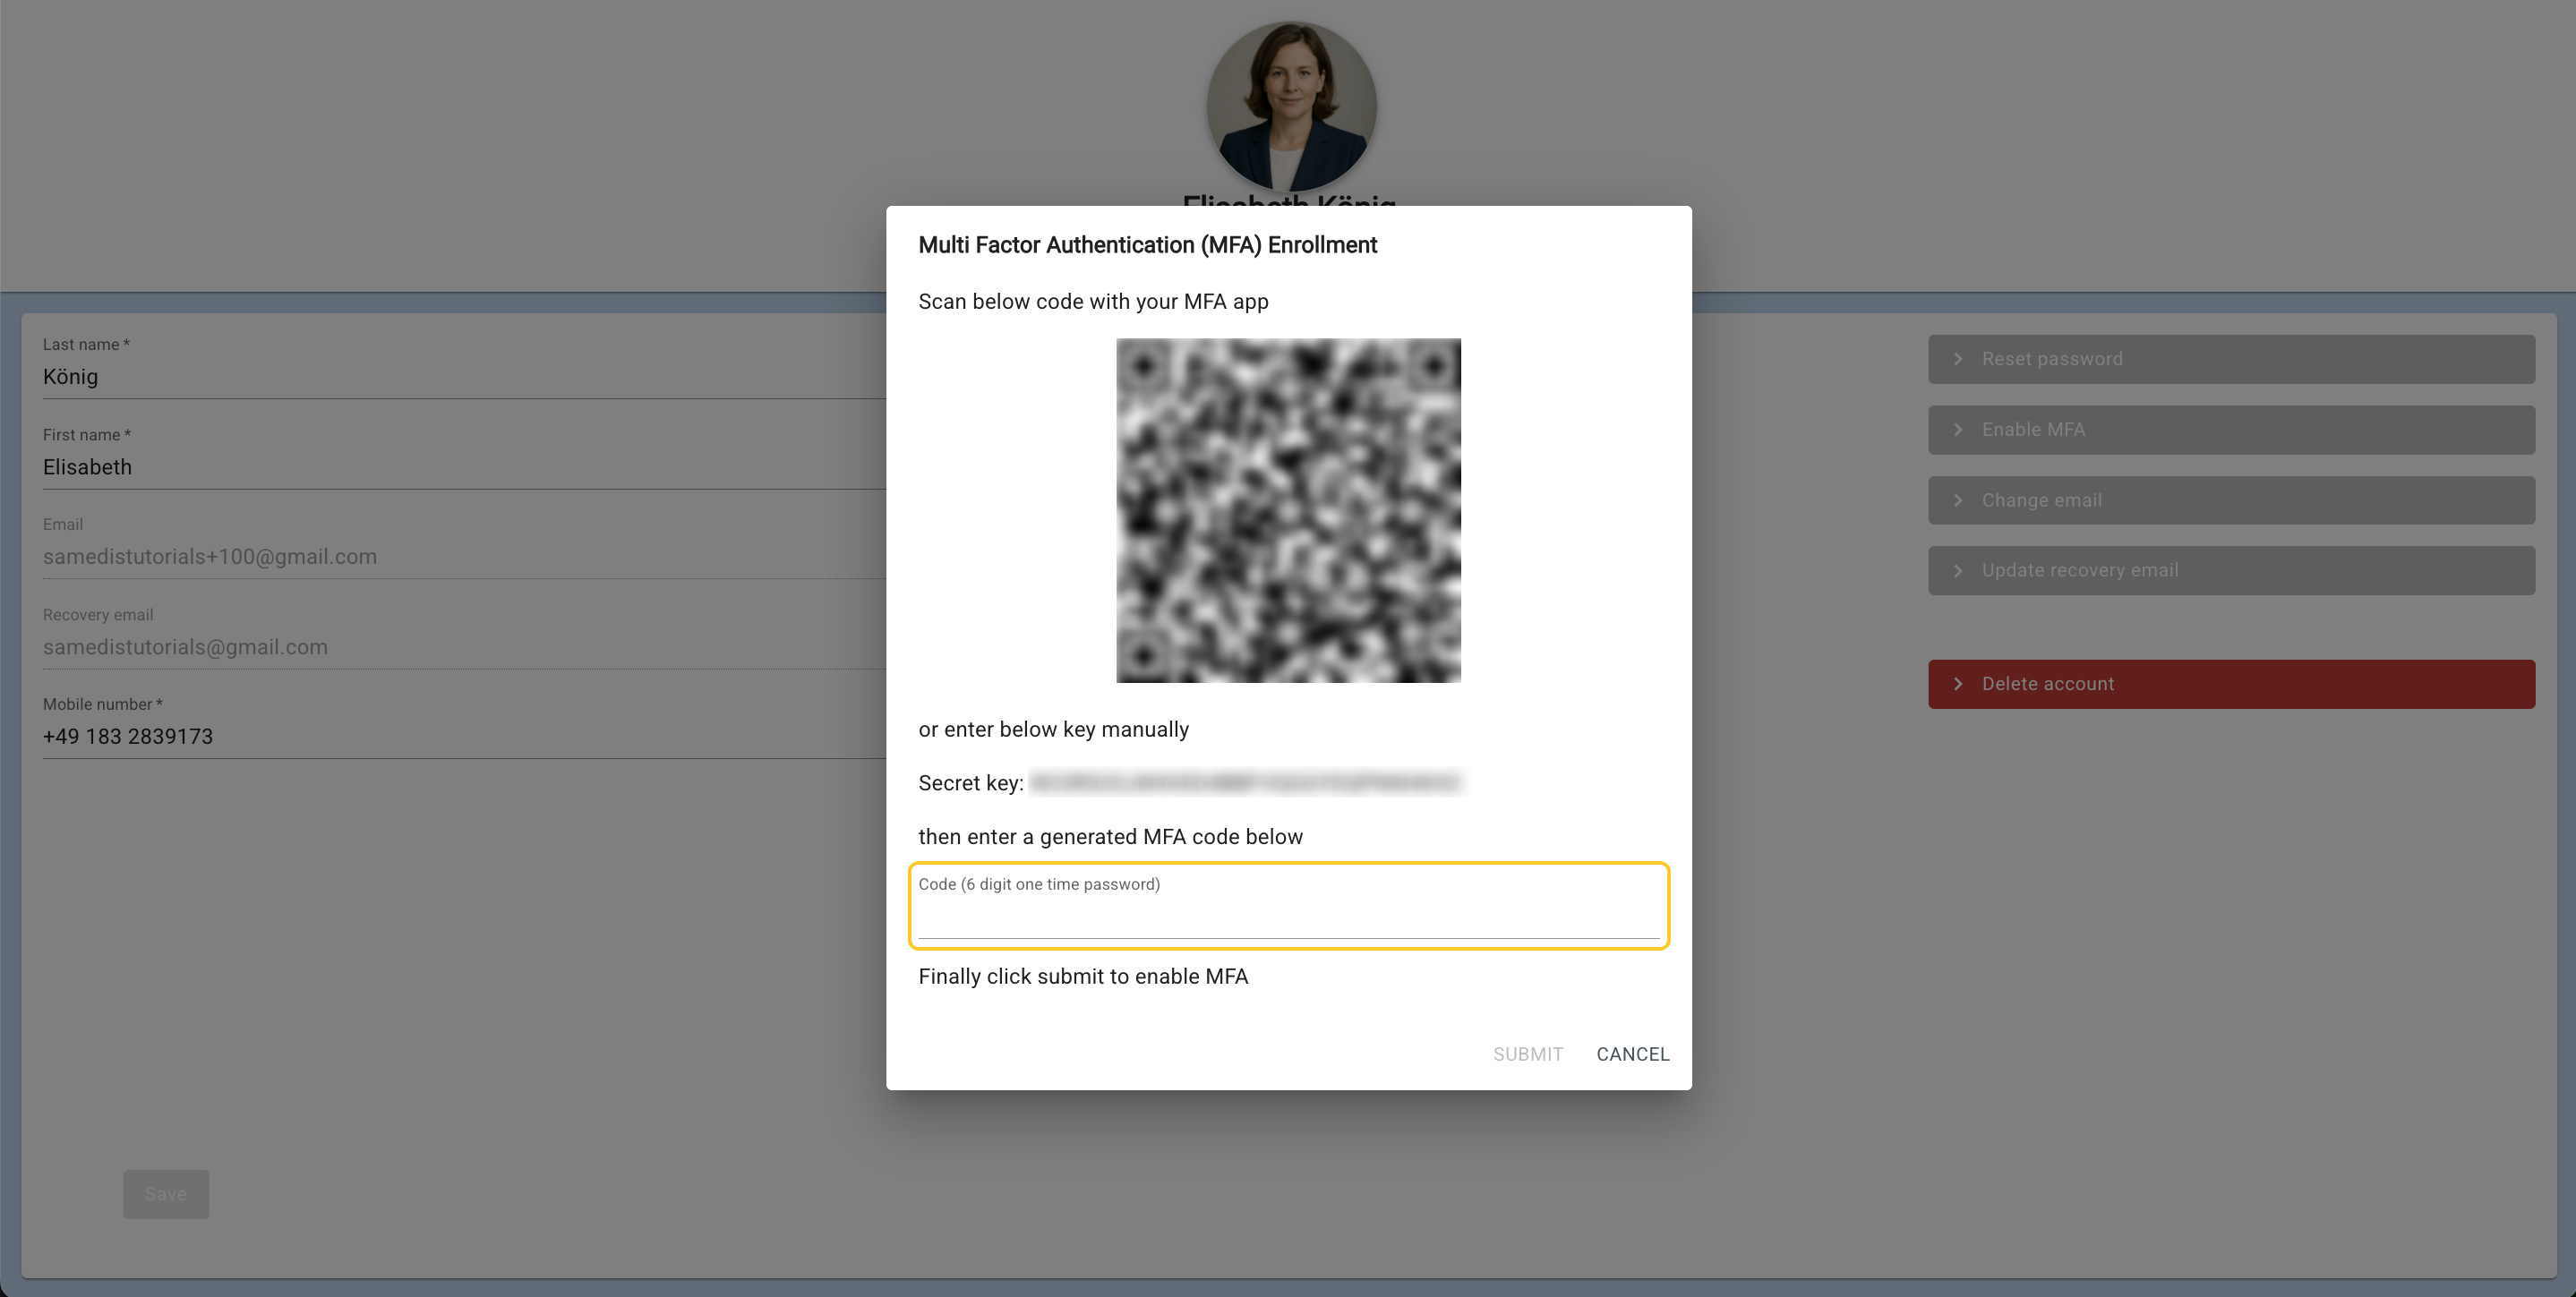Click chevron icon beside Enable MFA

coord(1958,430)
